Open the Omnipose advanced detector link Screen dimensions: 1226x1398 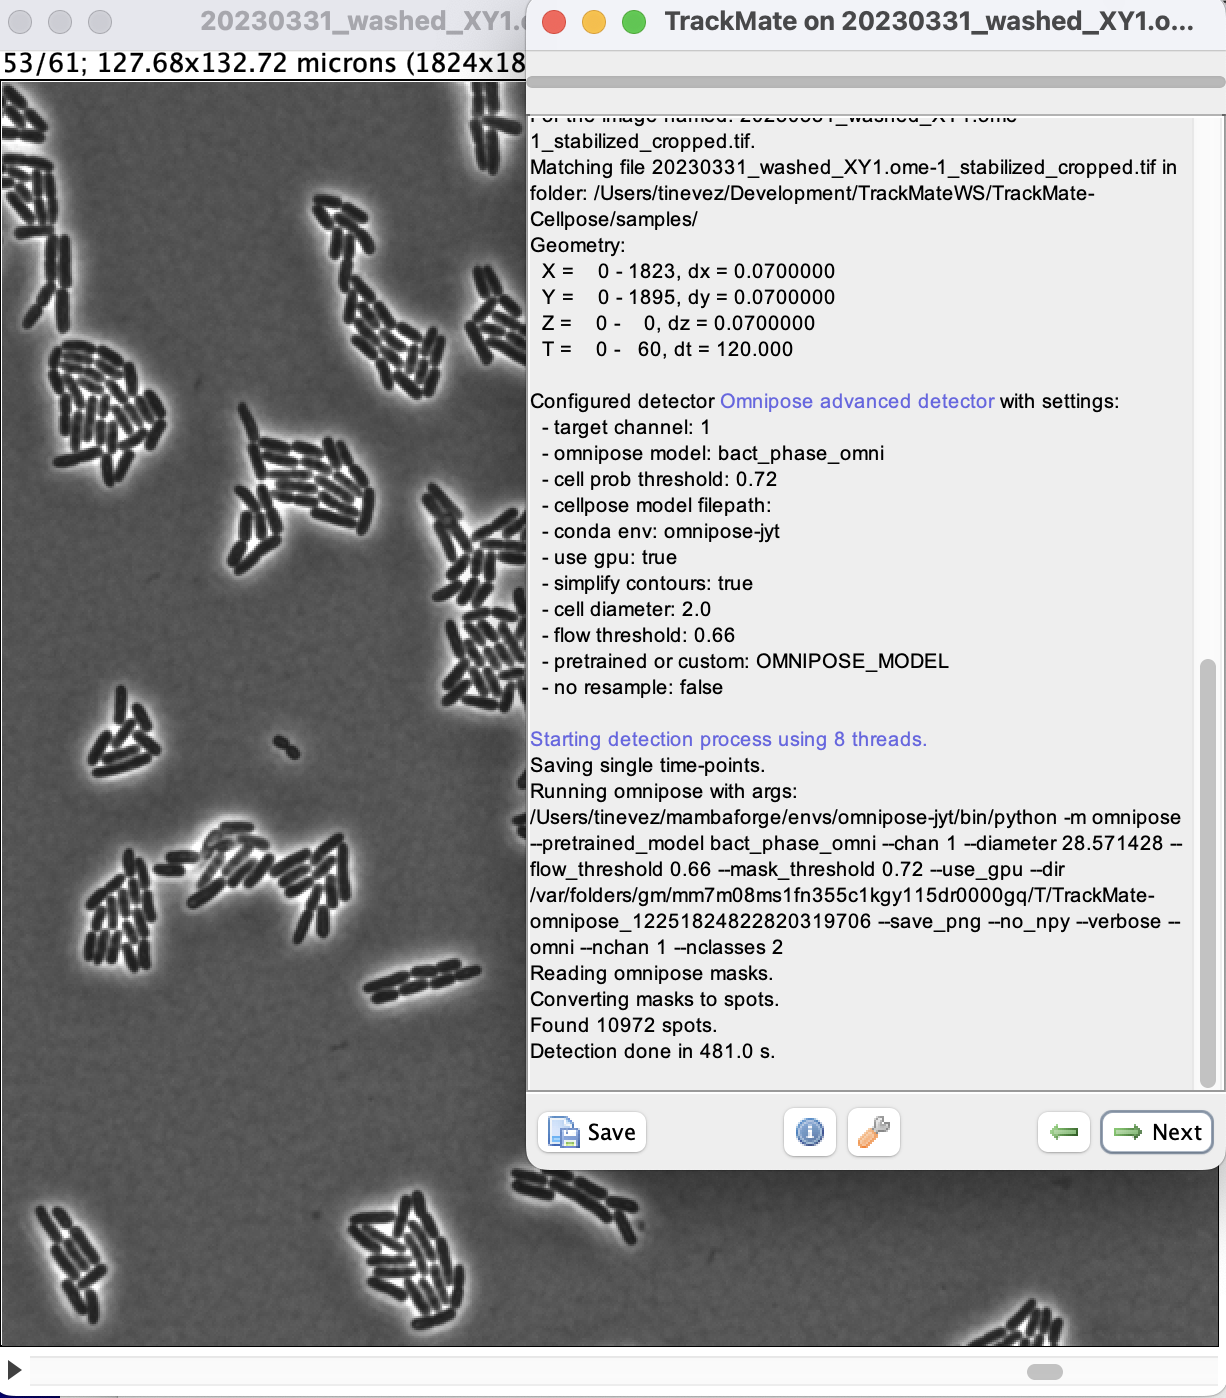coord(856,401)
